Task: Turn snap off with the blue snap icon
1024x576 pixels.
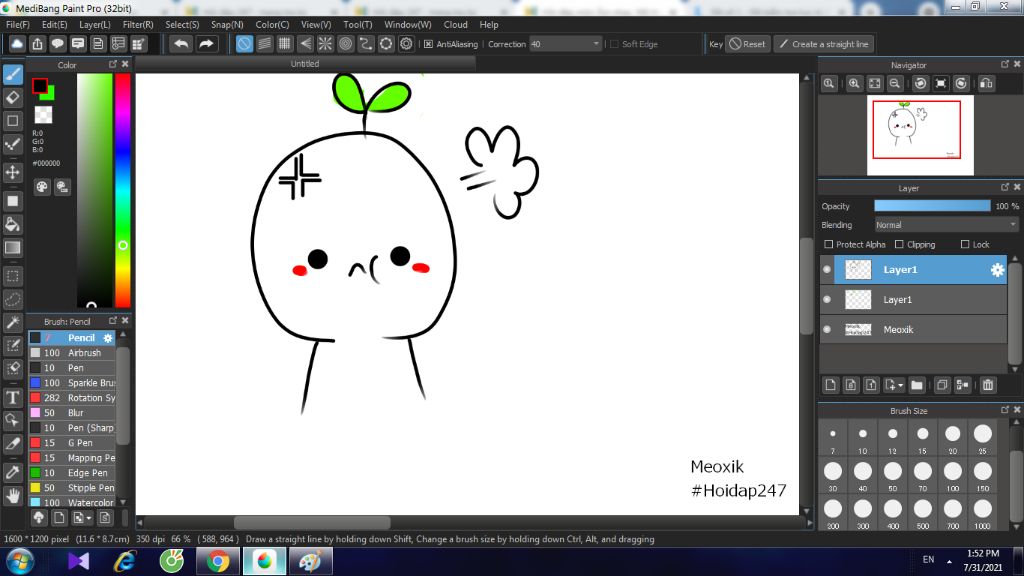Action: pyautogui.click(x=244, y=44)
